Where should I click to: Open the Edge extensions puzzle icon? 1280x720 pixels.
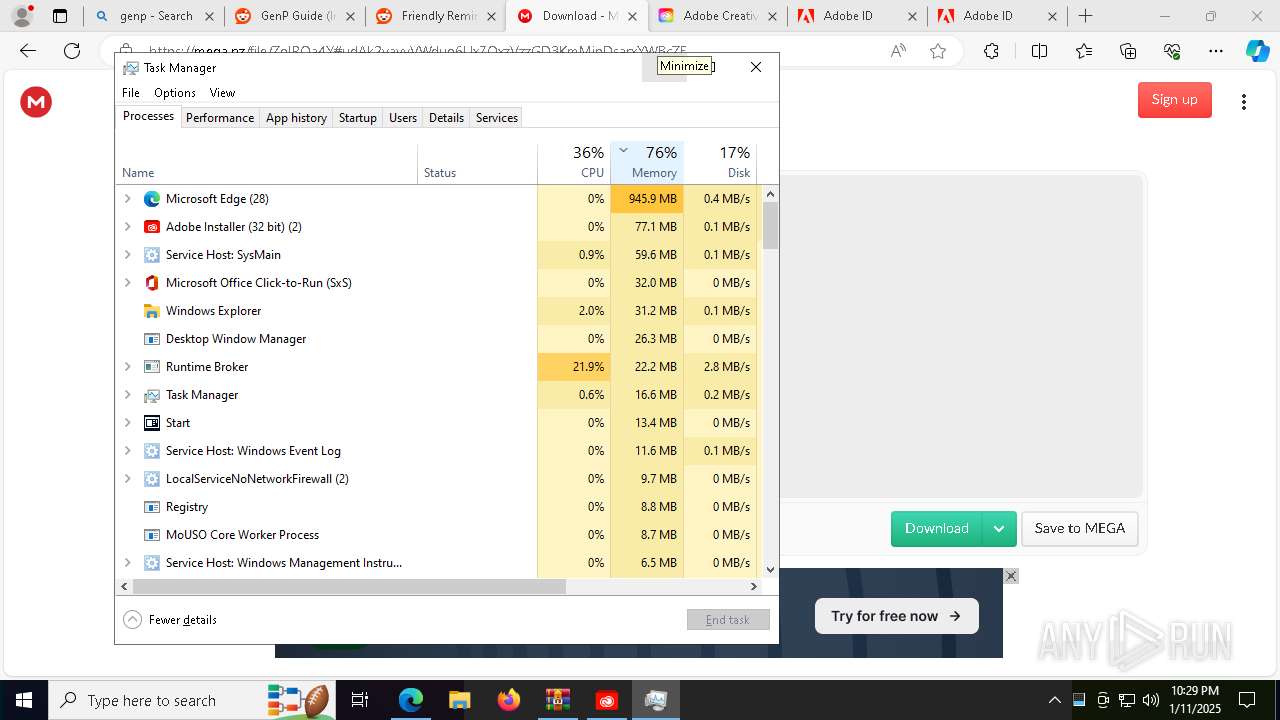coord(991,52)
